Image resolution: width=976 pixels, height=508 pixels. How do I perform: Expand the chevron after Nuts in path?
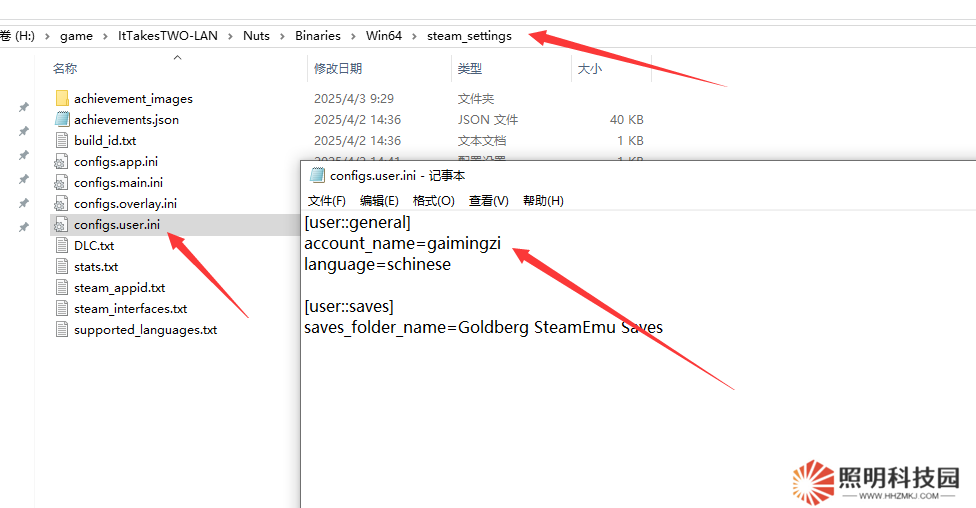click(x=282, y=36)
